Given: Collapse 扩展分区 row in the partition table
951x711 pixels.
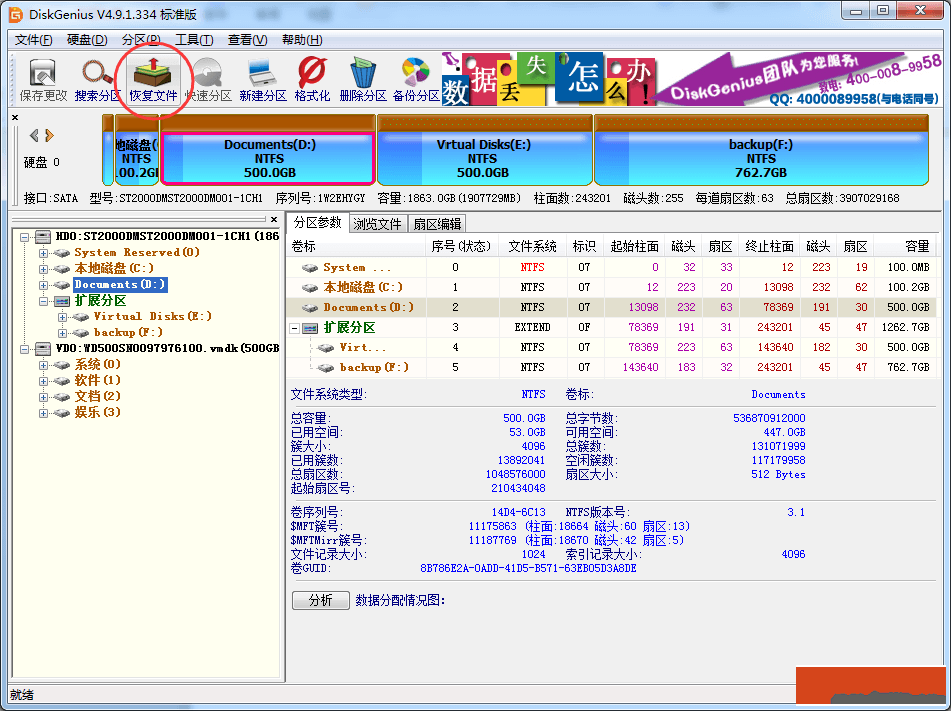Looking at the screenshot, I should pos(295,328).
